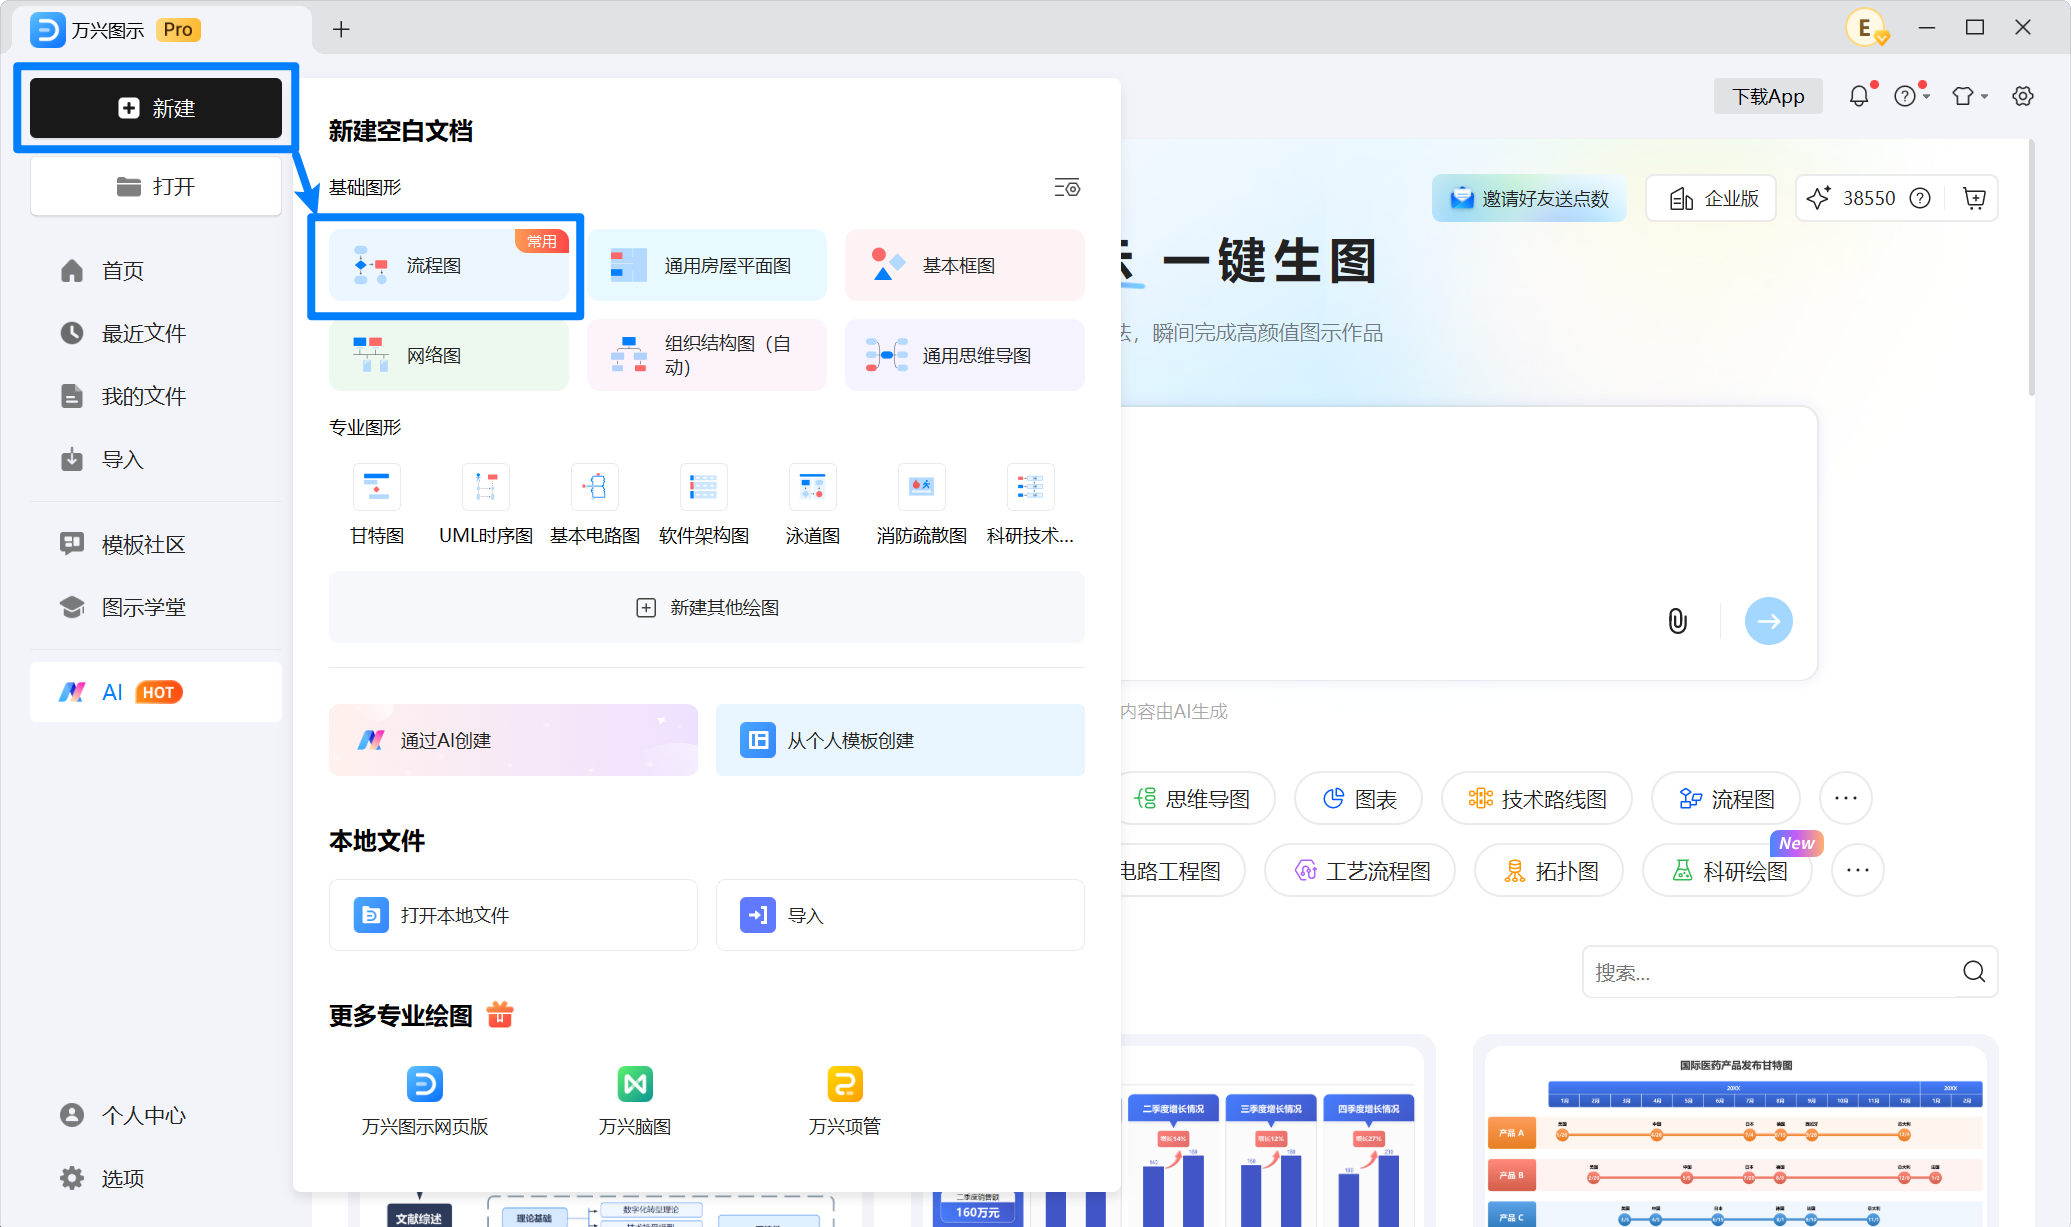Open the settings gear icon top right
The image size is (2071, 1227).
2023,96
